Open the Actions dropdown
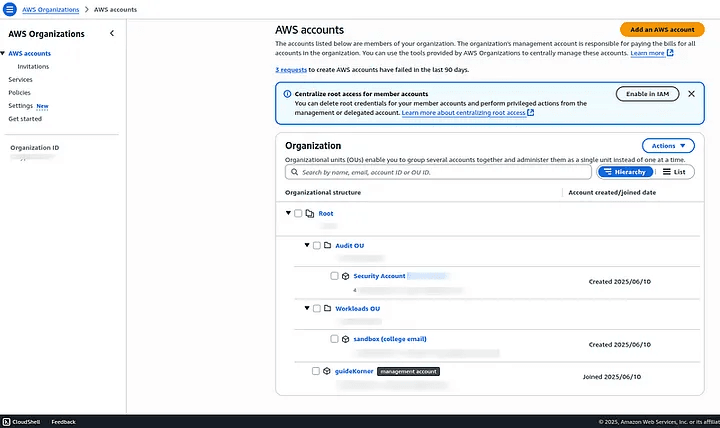 [x=668, y=146]
